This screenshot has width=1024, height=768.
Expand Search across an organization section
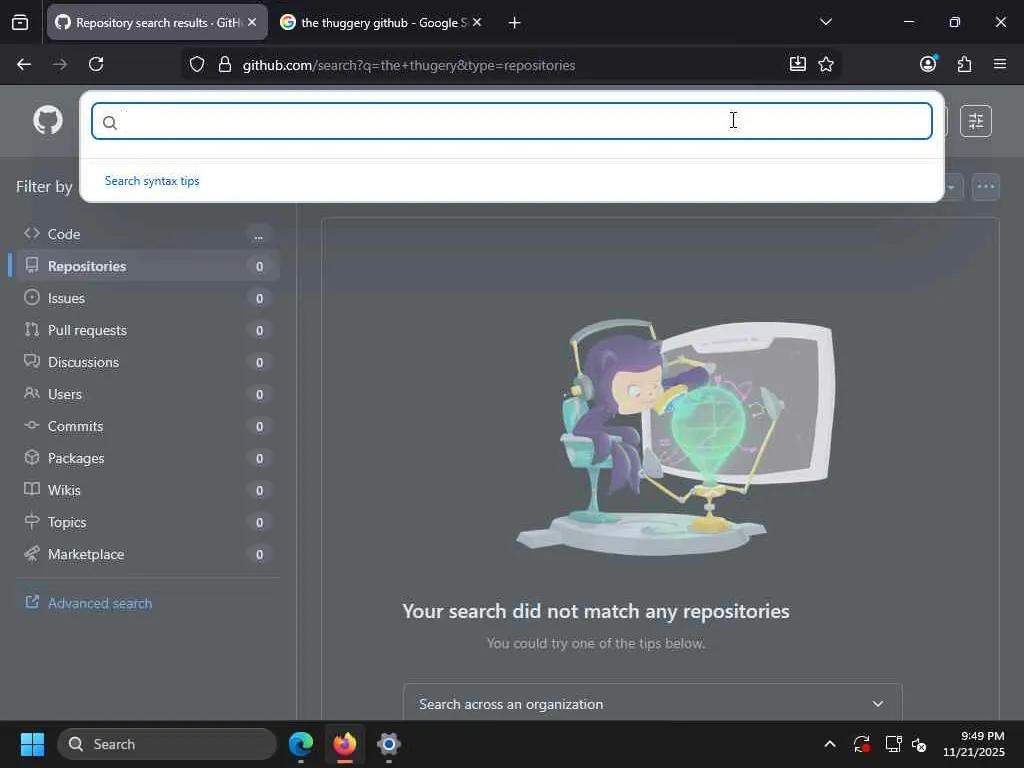[x=652, y=703]
